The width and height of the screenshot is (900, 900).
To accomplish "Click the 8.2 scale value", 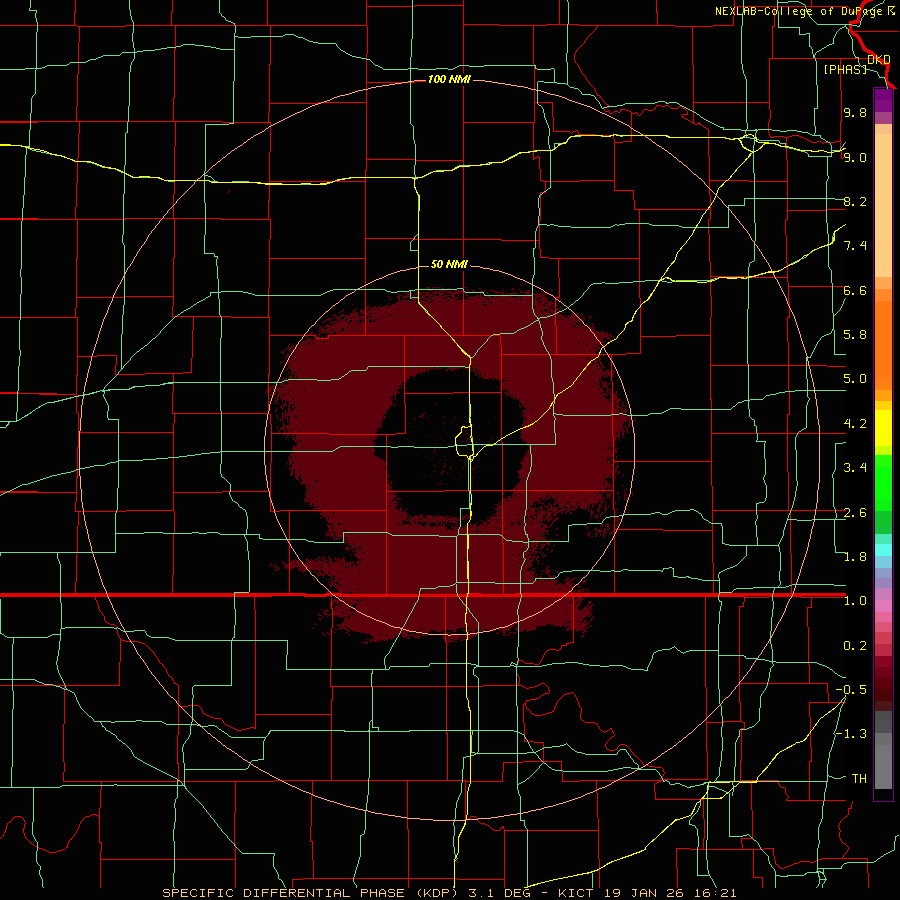I will click(855, 201).
